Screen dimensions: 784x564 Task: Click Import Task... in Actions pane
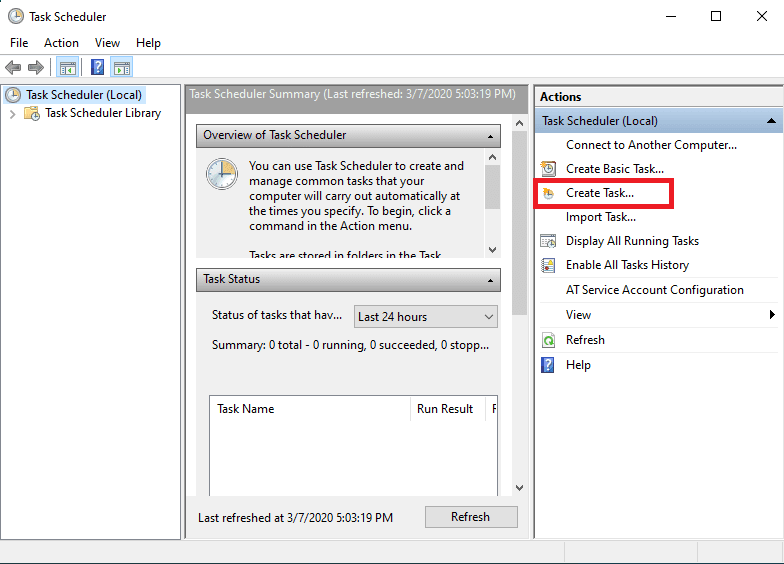click(601, 217)
